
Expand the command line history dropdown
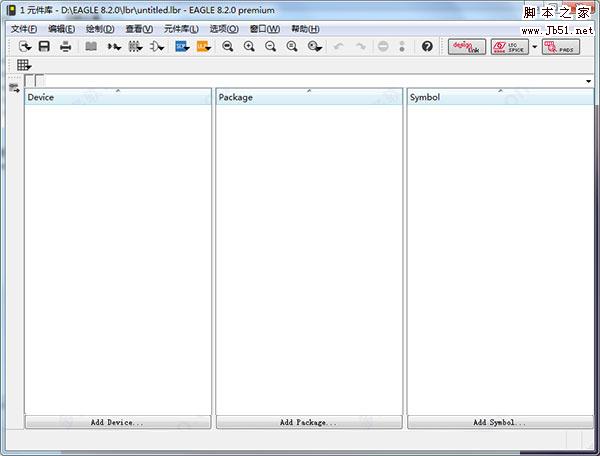click(589, 80)
